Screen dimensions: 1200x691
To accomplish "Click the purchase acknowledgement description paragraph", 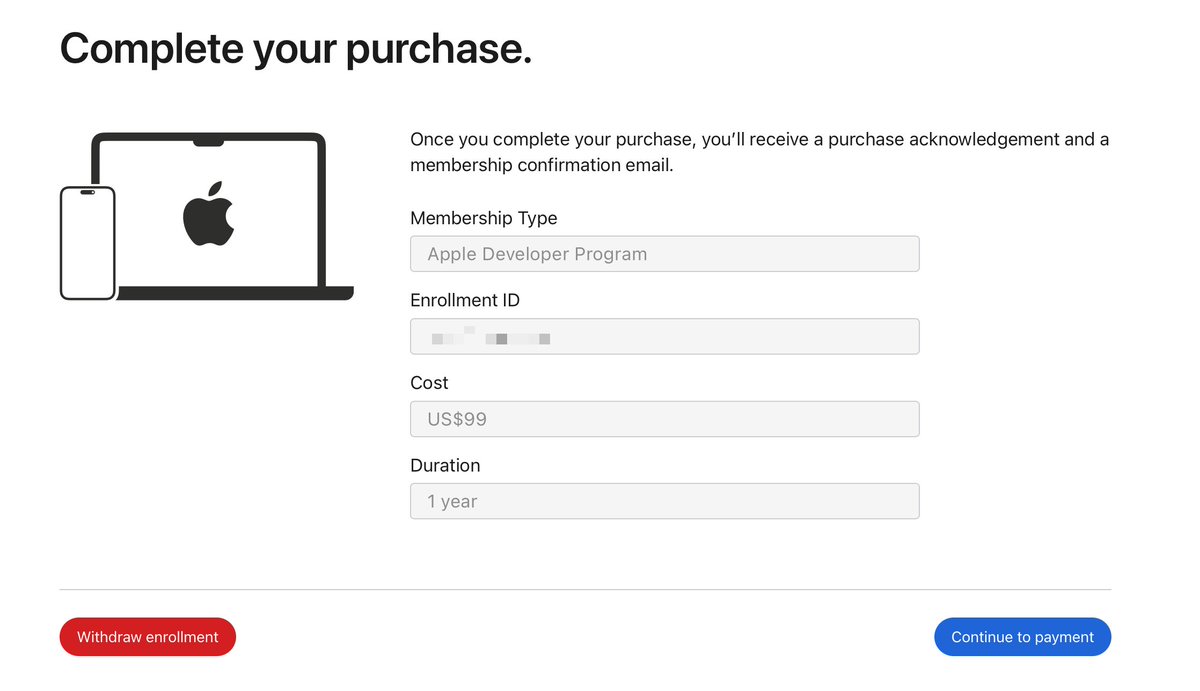I will click(x=759, y=152).
